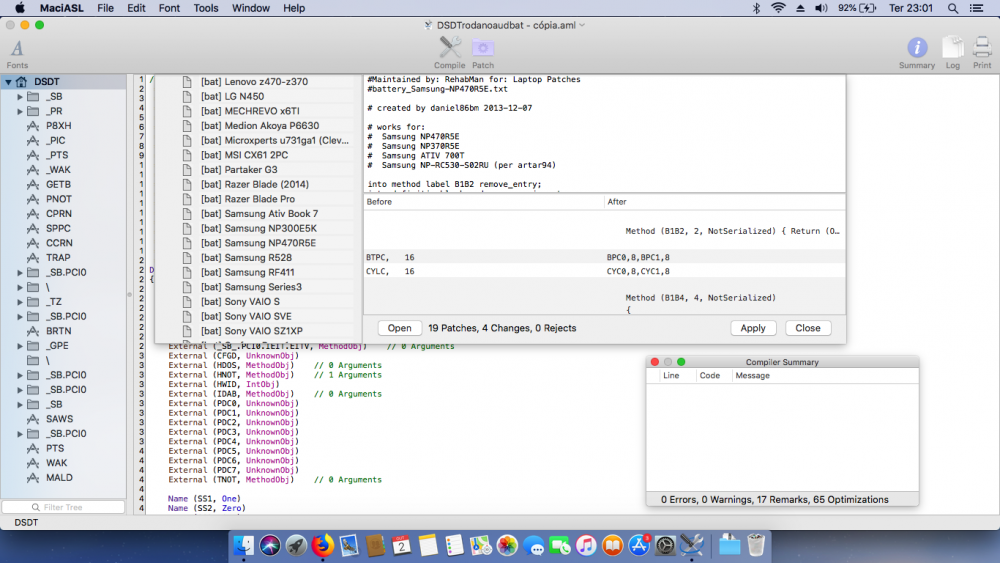Click the DSDT home icon in tree
Viewport: 1000px width, 563px height.
(x=22, y=82)
